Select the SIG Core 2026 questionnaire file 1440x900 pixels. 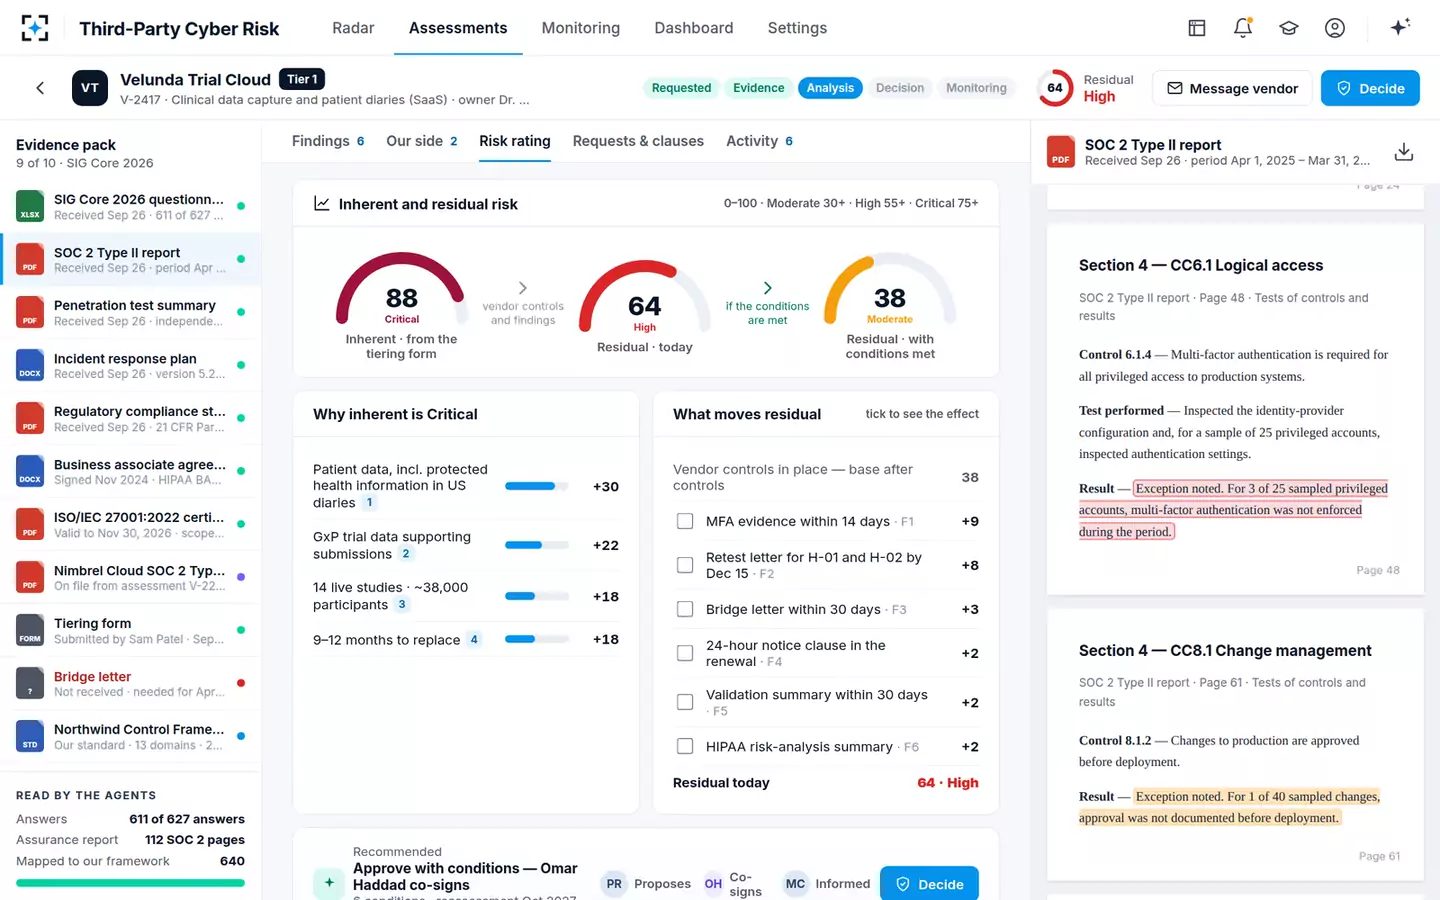coord(130,207)
